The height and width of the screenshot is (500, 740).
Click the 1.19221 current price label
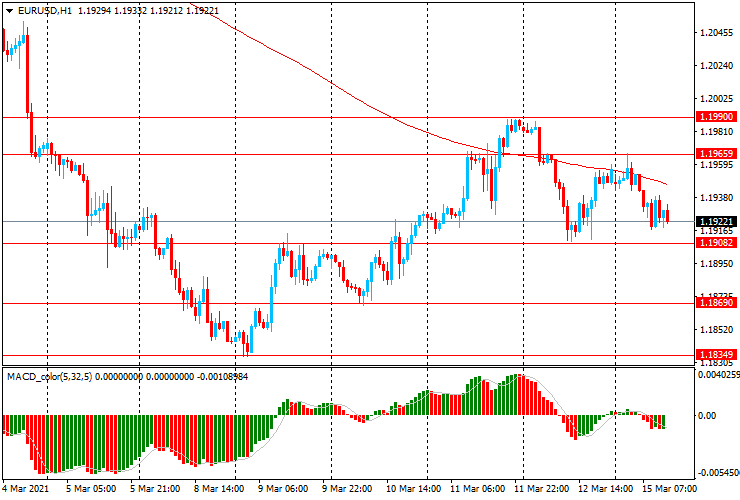click(x=716, y=221)
